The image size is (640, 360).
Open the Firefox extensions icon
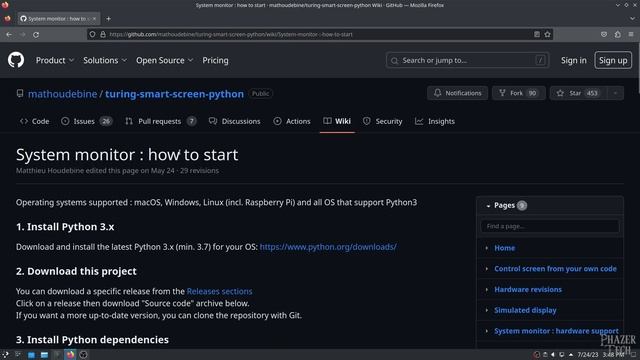618,35
